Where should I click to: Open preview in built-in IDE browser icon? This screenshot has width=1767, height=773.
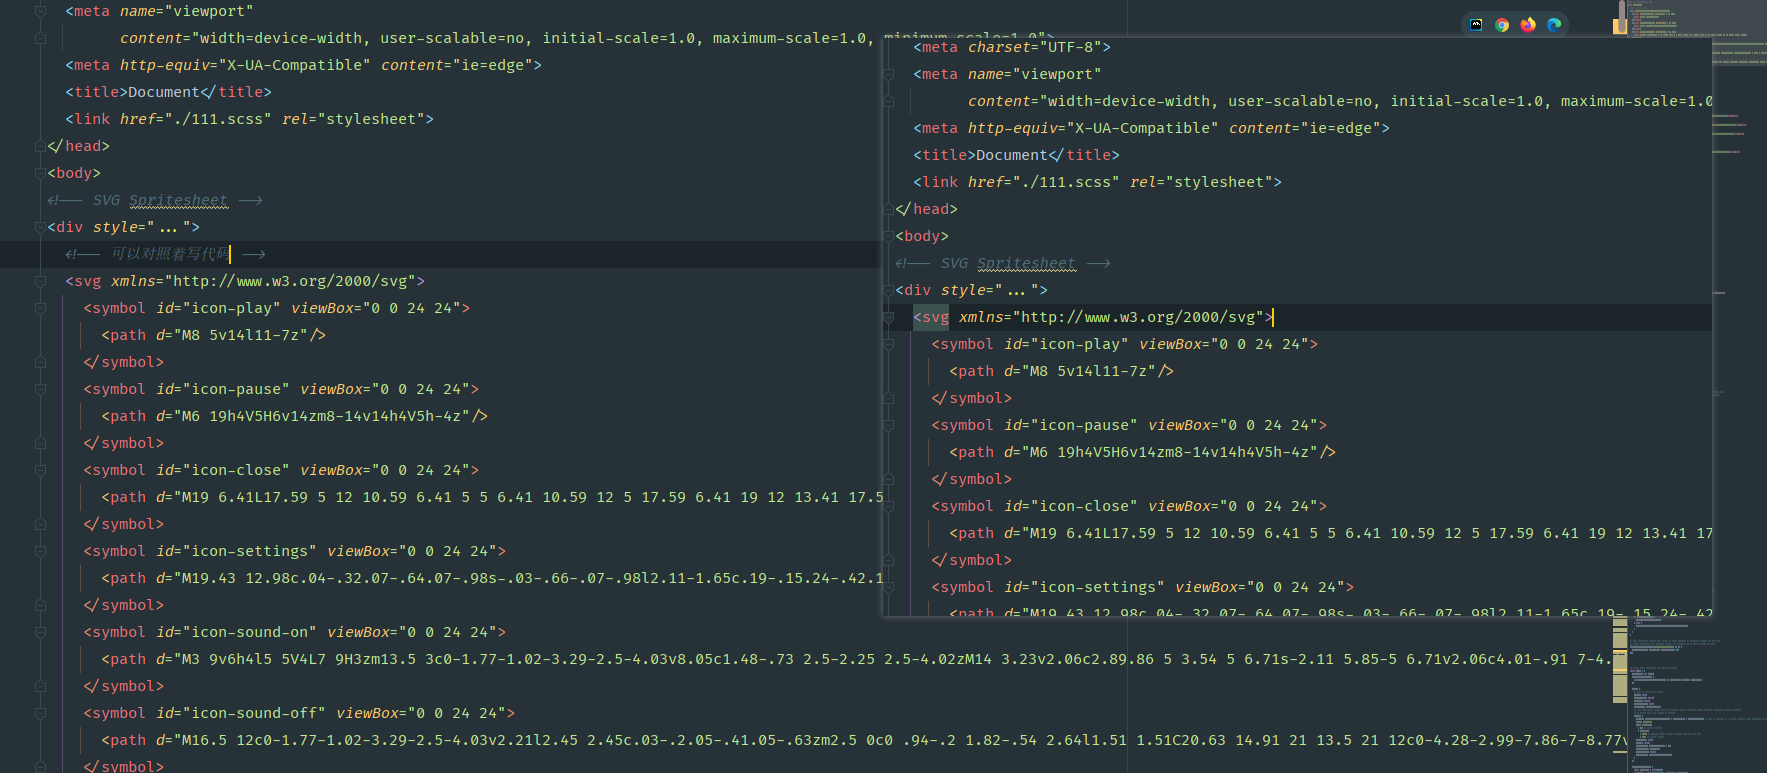tap(1476, 25)
